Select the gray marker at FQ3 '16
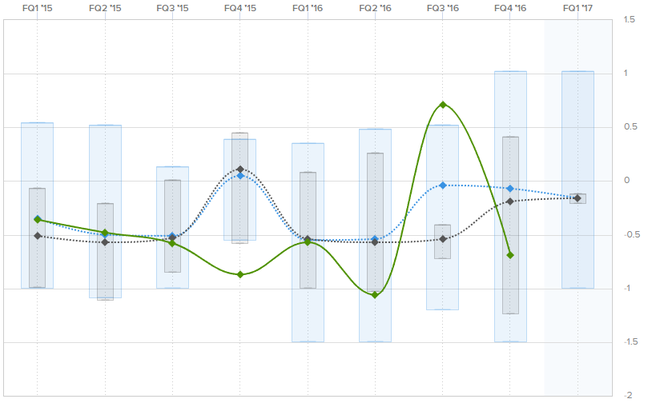660x403 pixels. pyautogui.click(x=442, y=239)
